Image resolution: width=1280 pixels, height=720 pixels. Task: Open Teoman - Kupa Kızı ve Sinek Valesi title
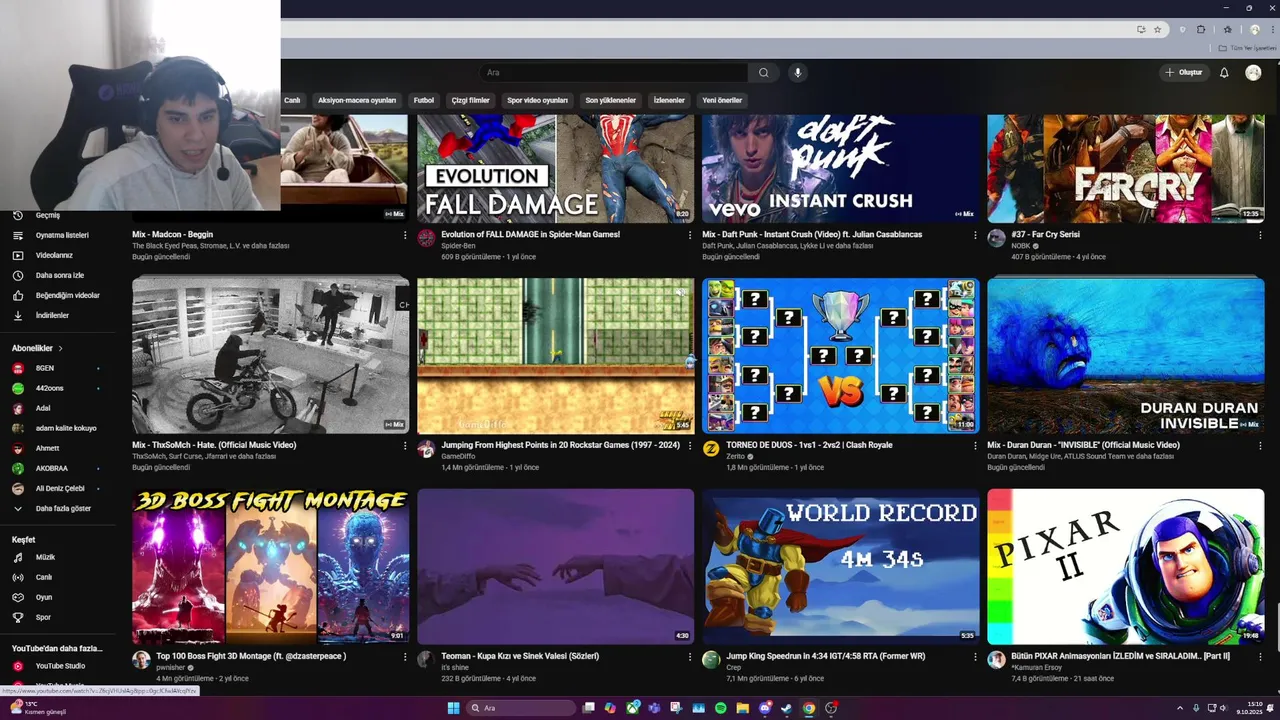coord(520,656)
